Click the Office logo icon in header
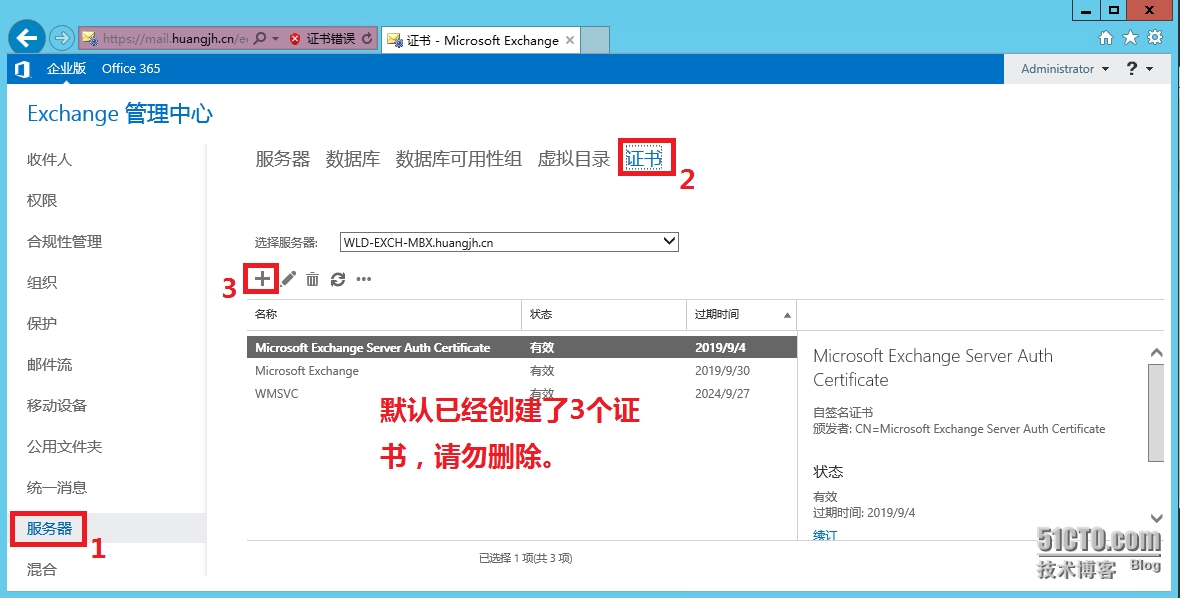 coord(23,69)
